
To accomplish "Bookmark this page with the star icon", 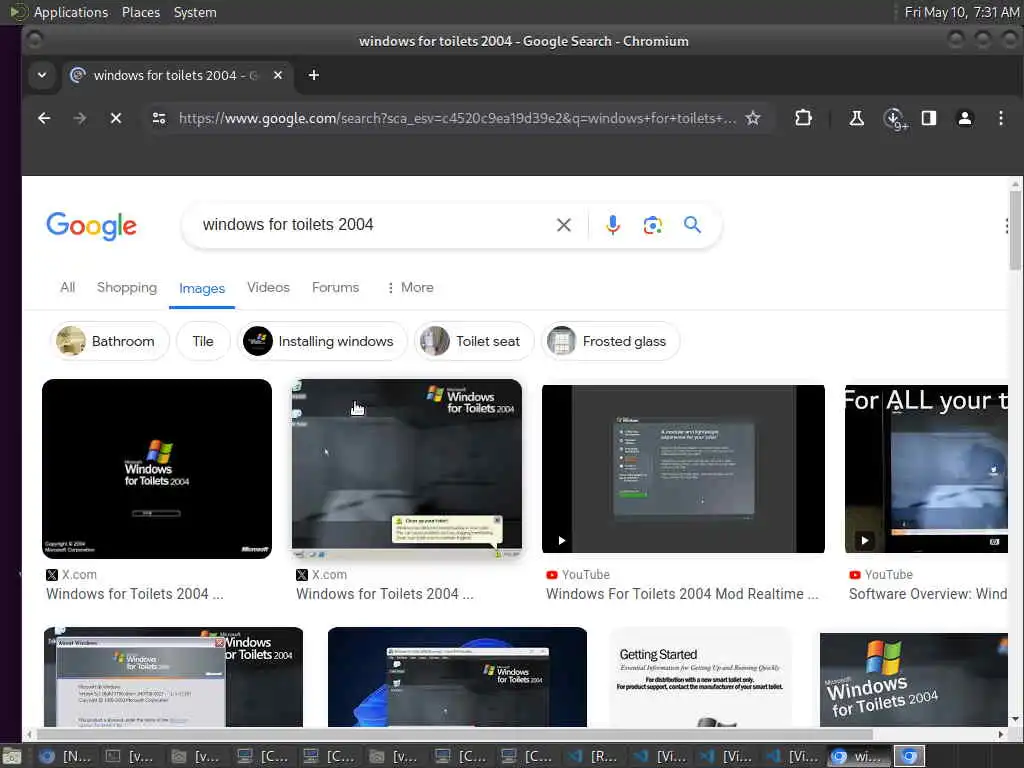I will [x=753, y=118].
